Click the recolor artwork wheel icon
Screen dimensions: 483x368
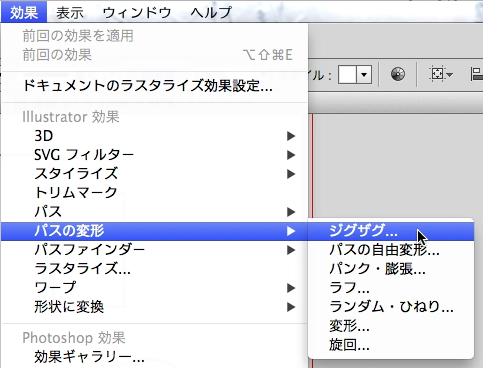tap(398, 74)
